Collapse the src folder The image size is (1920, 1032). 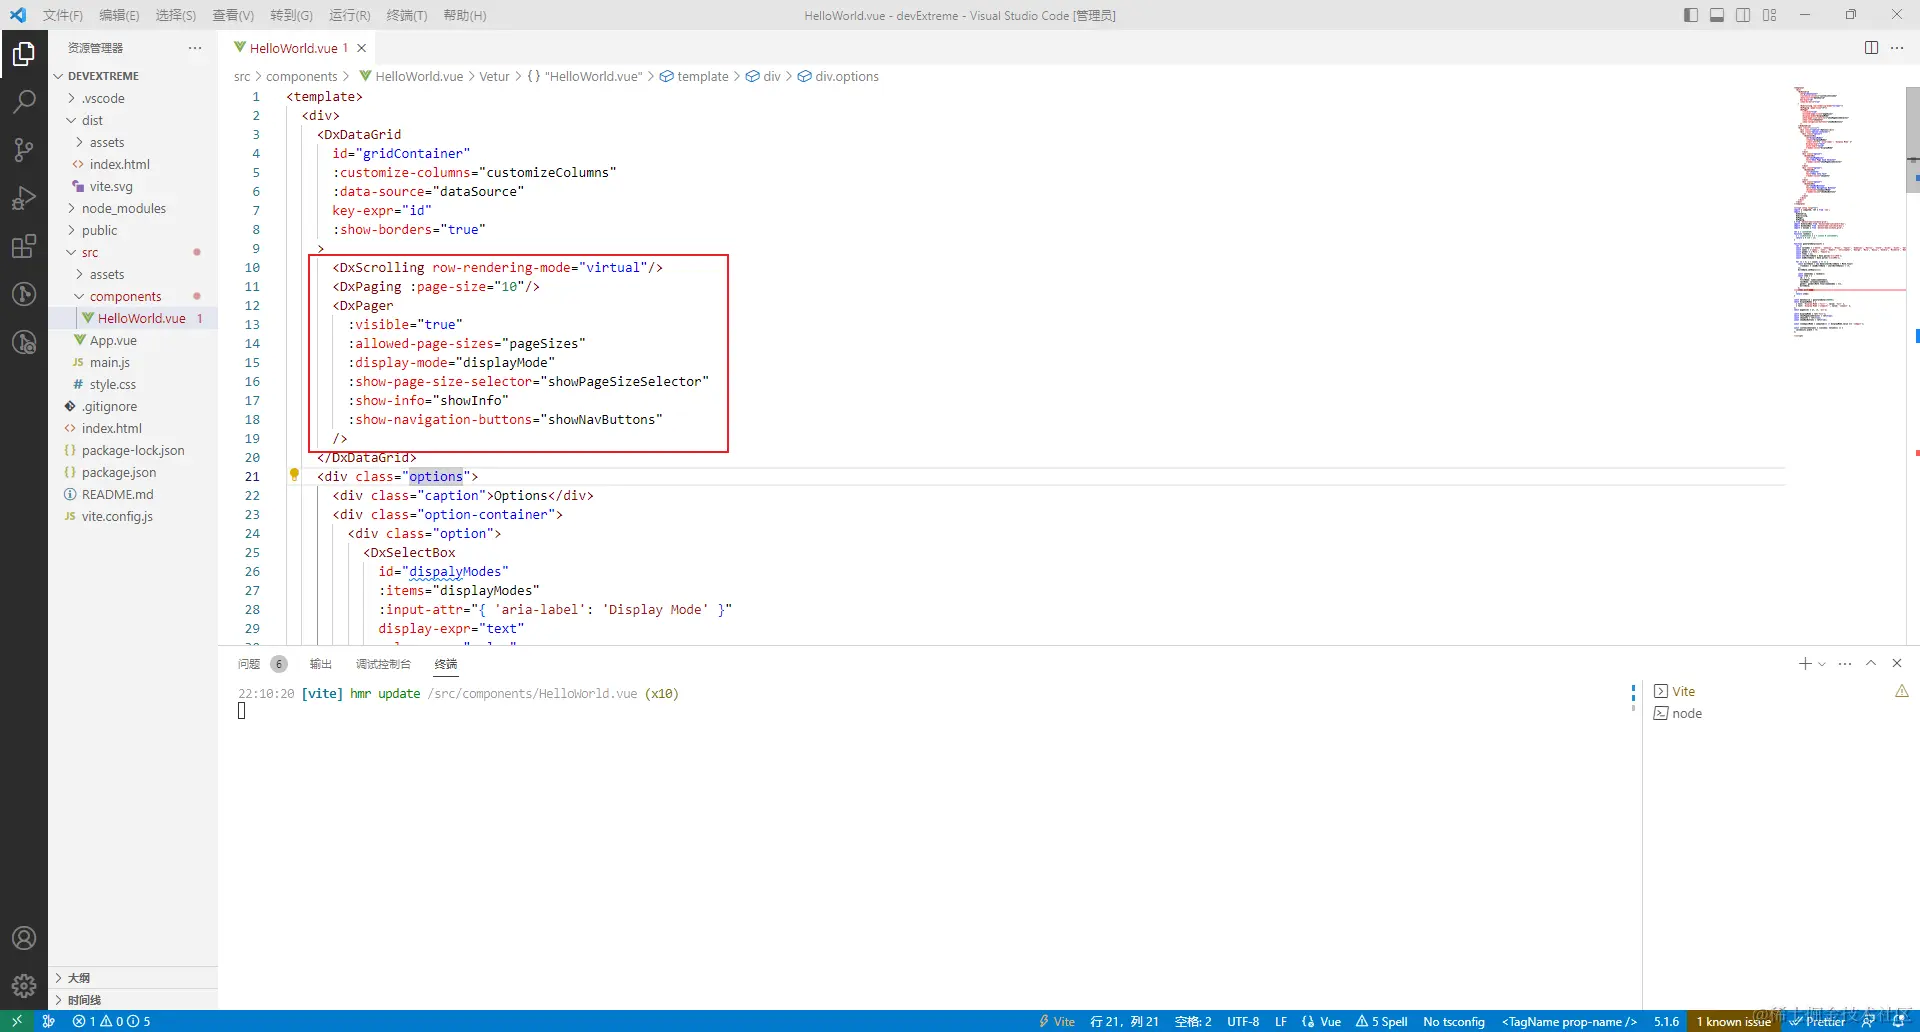[x=133, y=252]
